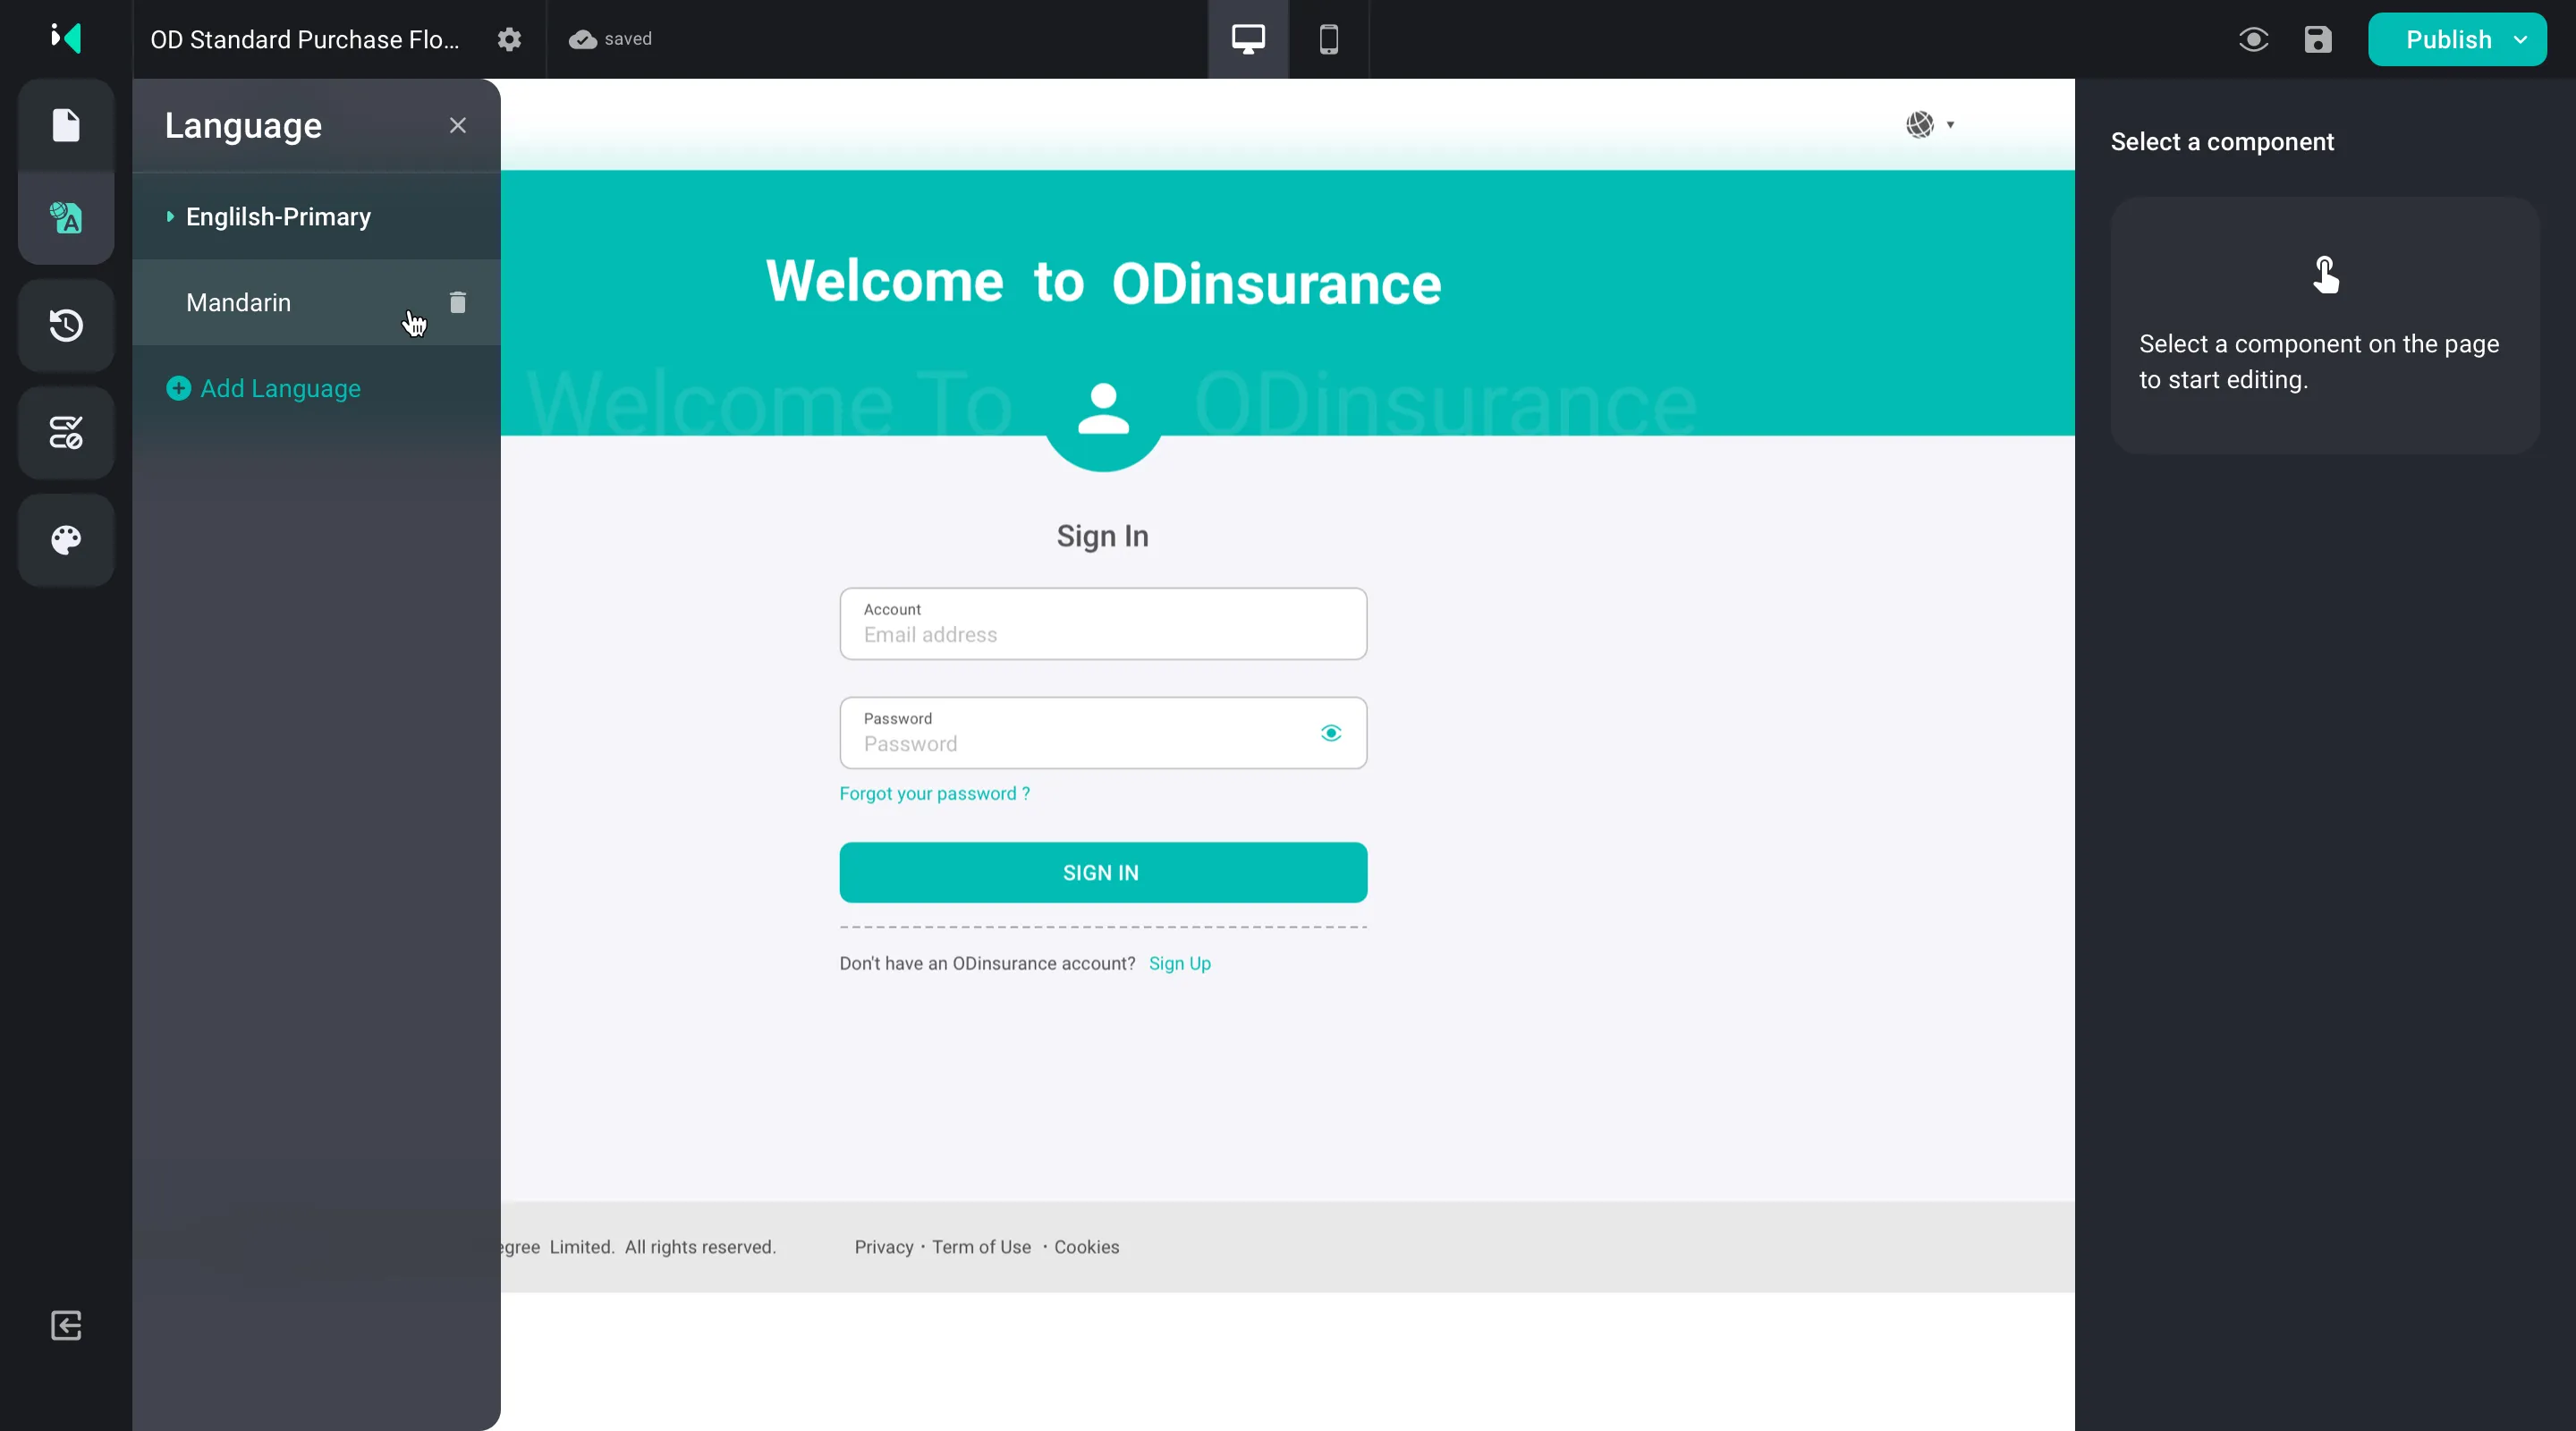Open the version history panel
Screen dimensions: 2576x1431
point(66,325)
